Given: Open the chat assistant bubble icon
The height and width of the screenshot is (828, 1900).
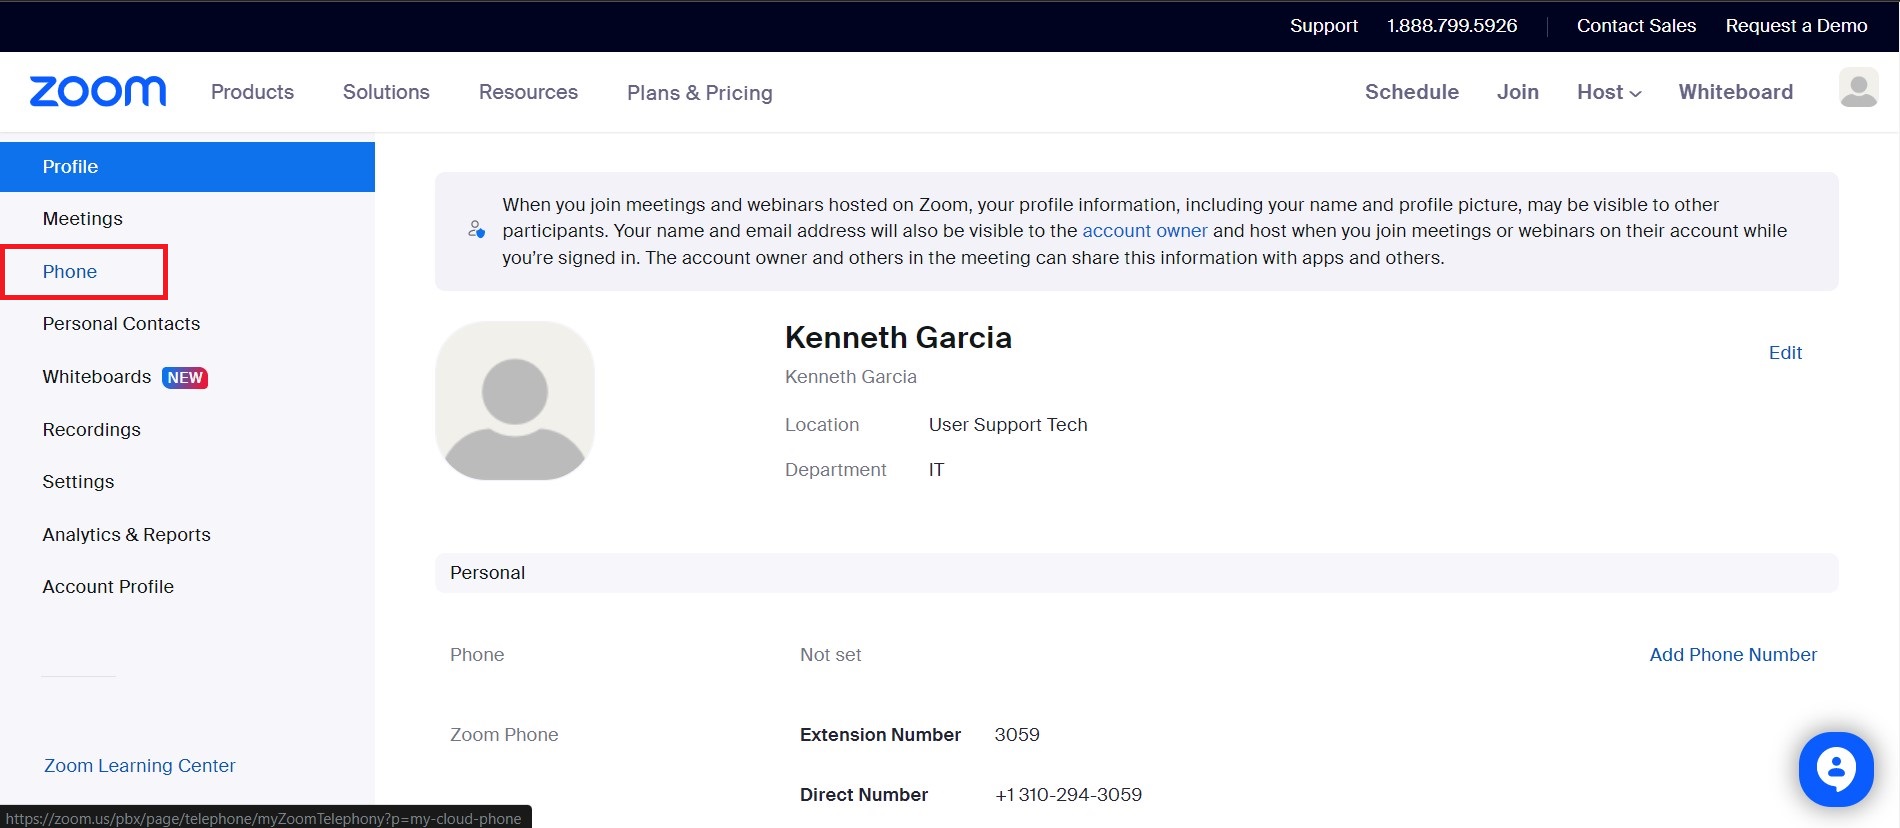Looking at the screenshot, I should [x=1835, y=769].
